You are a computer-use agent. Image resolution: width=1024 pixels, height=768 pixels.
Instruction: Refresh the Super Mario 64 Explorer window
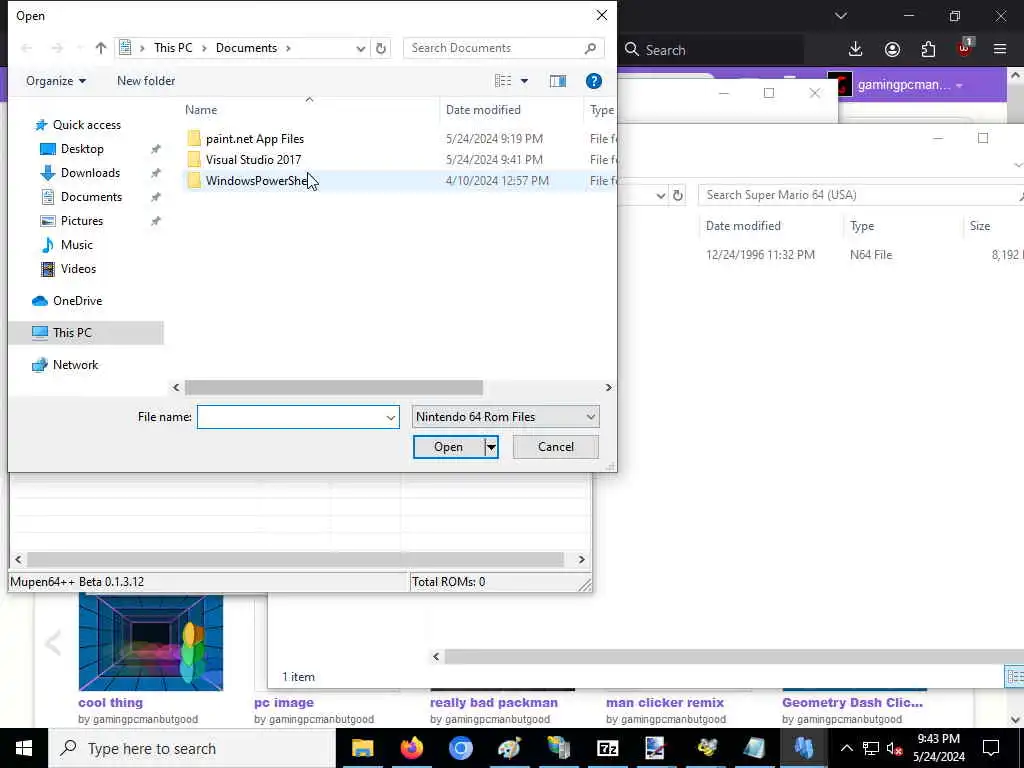tap(678, 195)
